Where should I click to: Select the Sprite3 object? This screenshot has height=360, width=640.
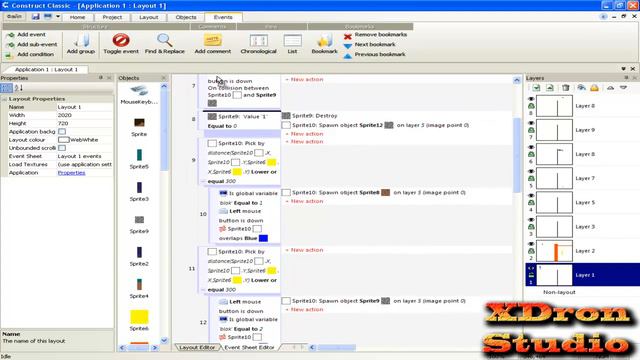[x=139, y=191]
